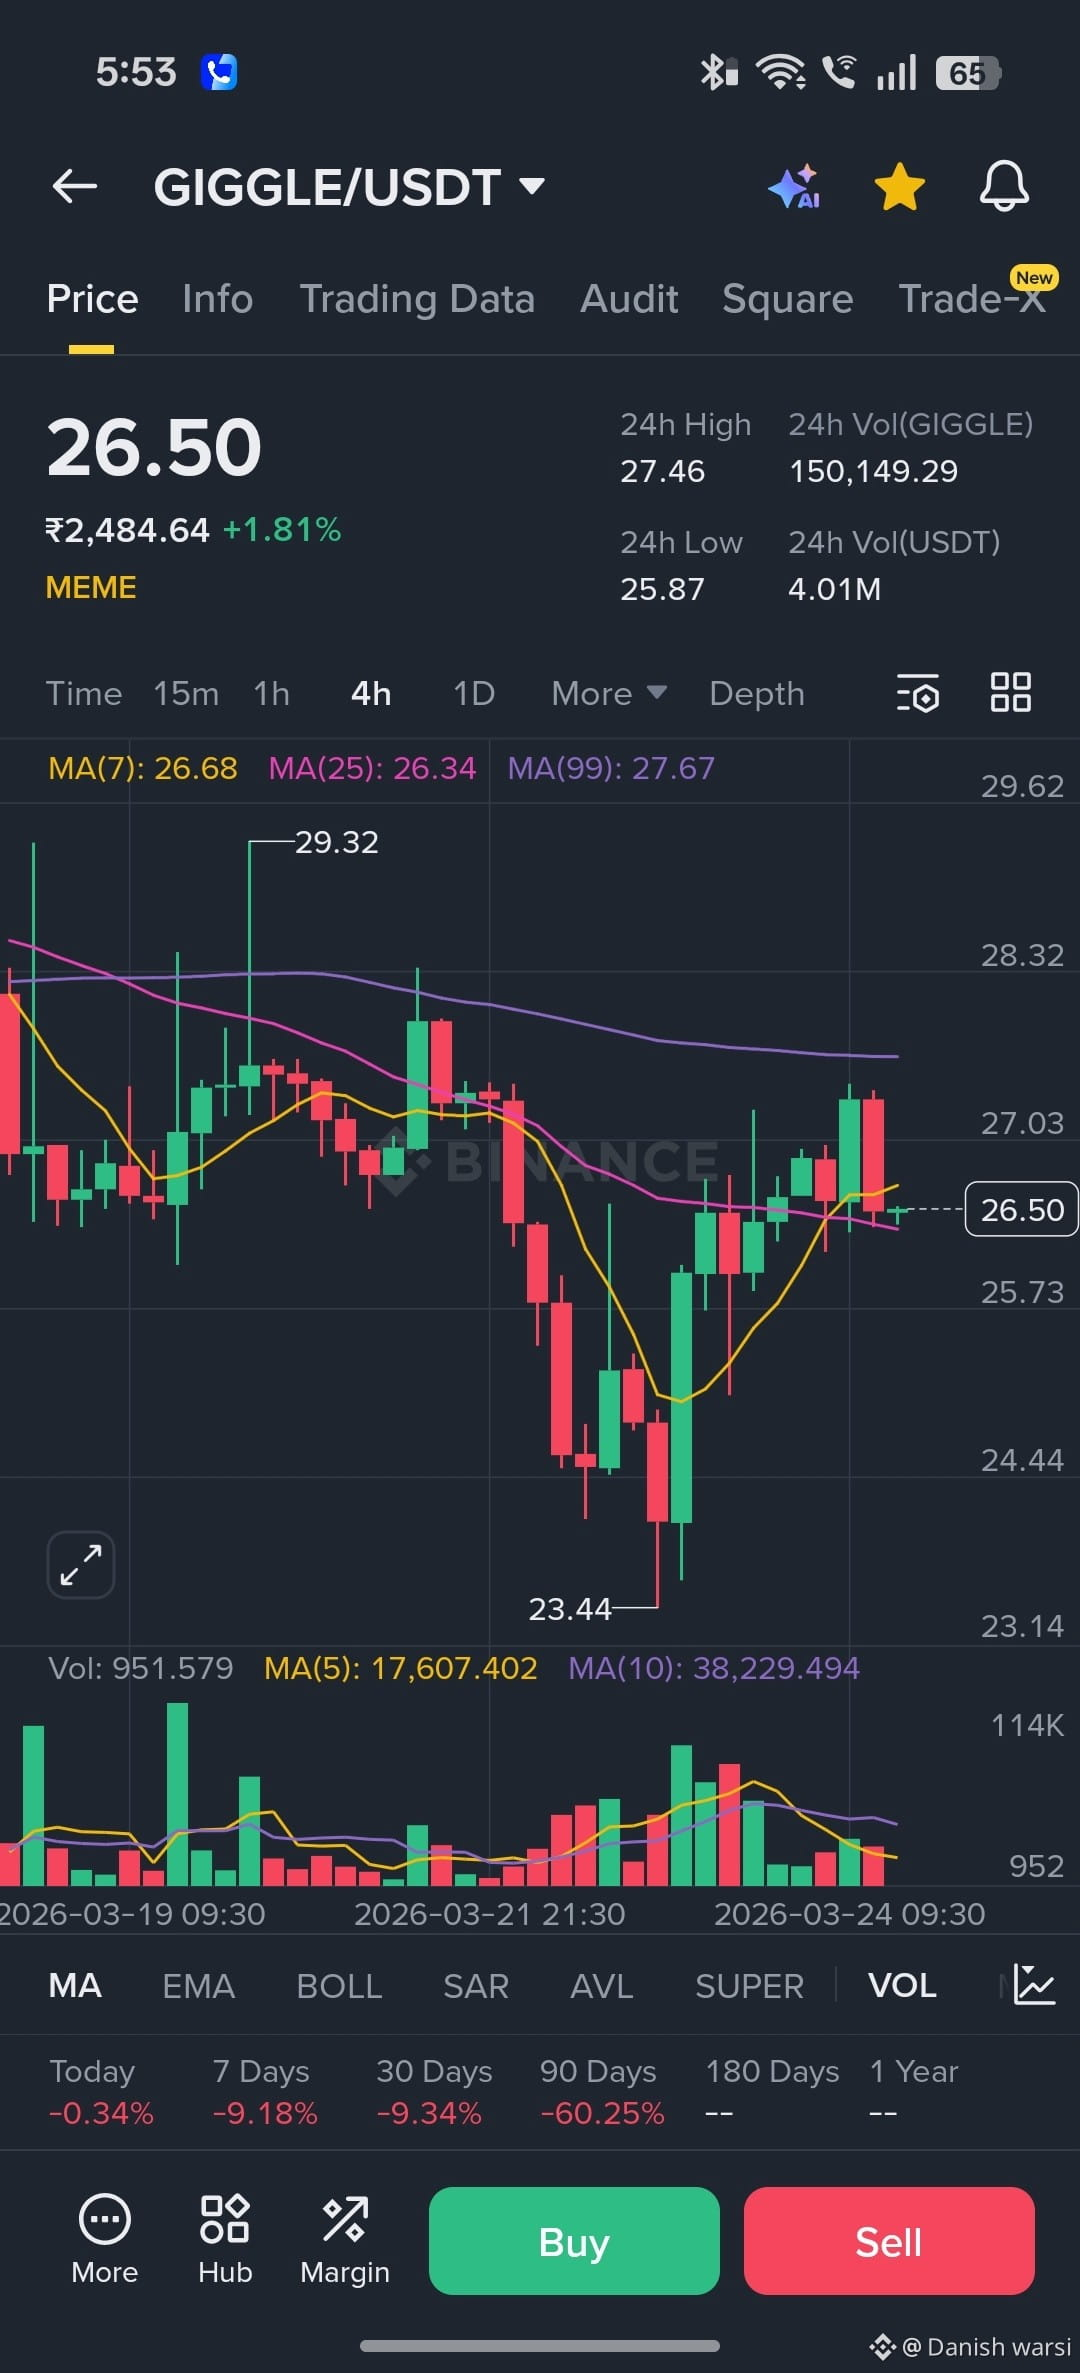The image size is (1080, 2373).
Task: Tap the 24h Low value 25.87
Action: pyautogui.click(x=662, y=589)
